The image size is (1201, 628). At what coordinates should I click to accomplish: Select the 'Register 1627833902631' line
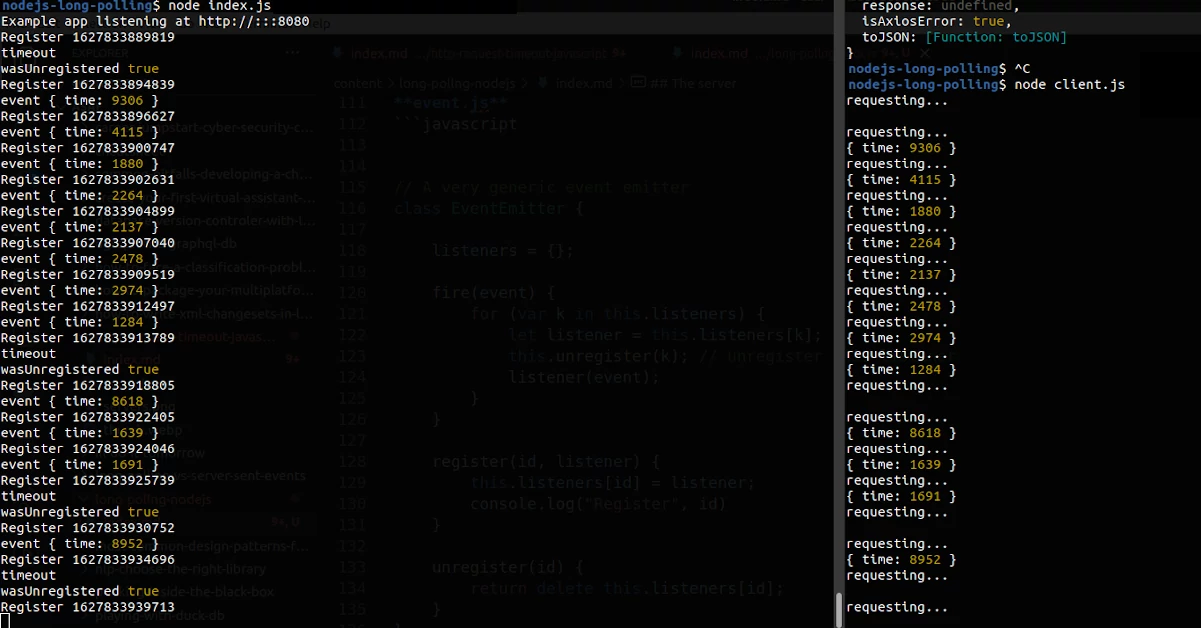point(88,180)
